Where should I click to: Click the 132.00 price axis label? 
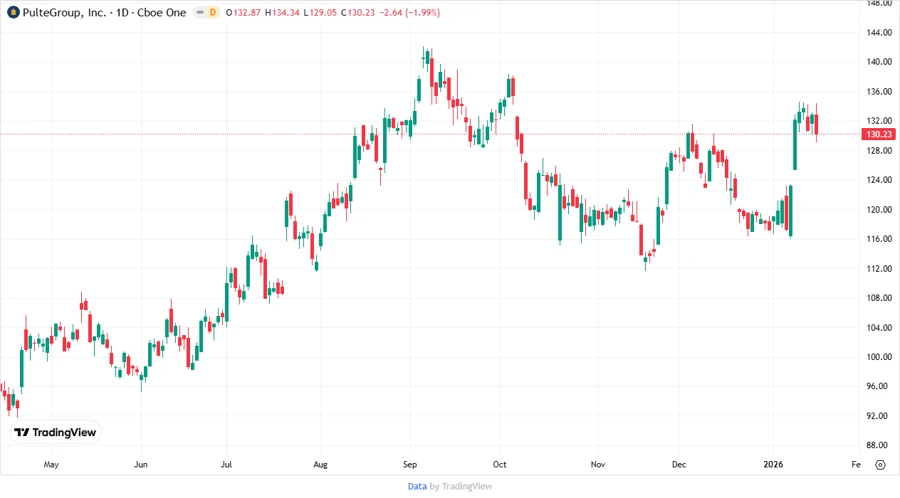879,120
